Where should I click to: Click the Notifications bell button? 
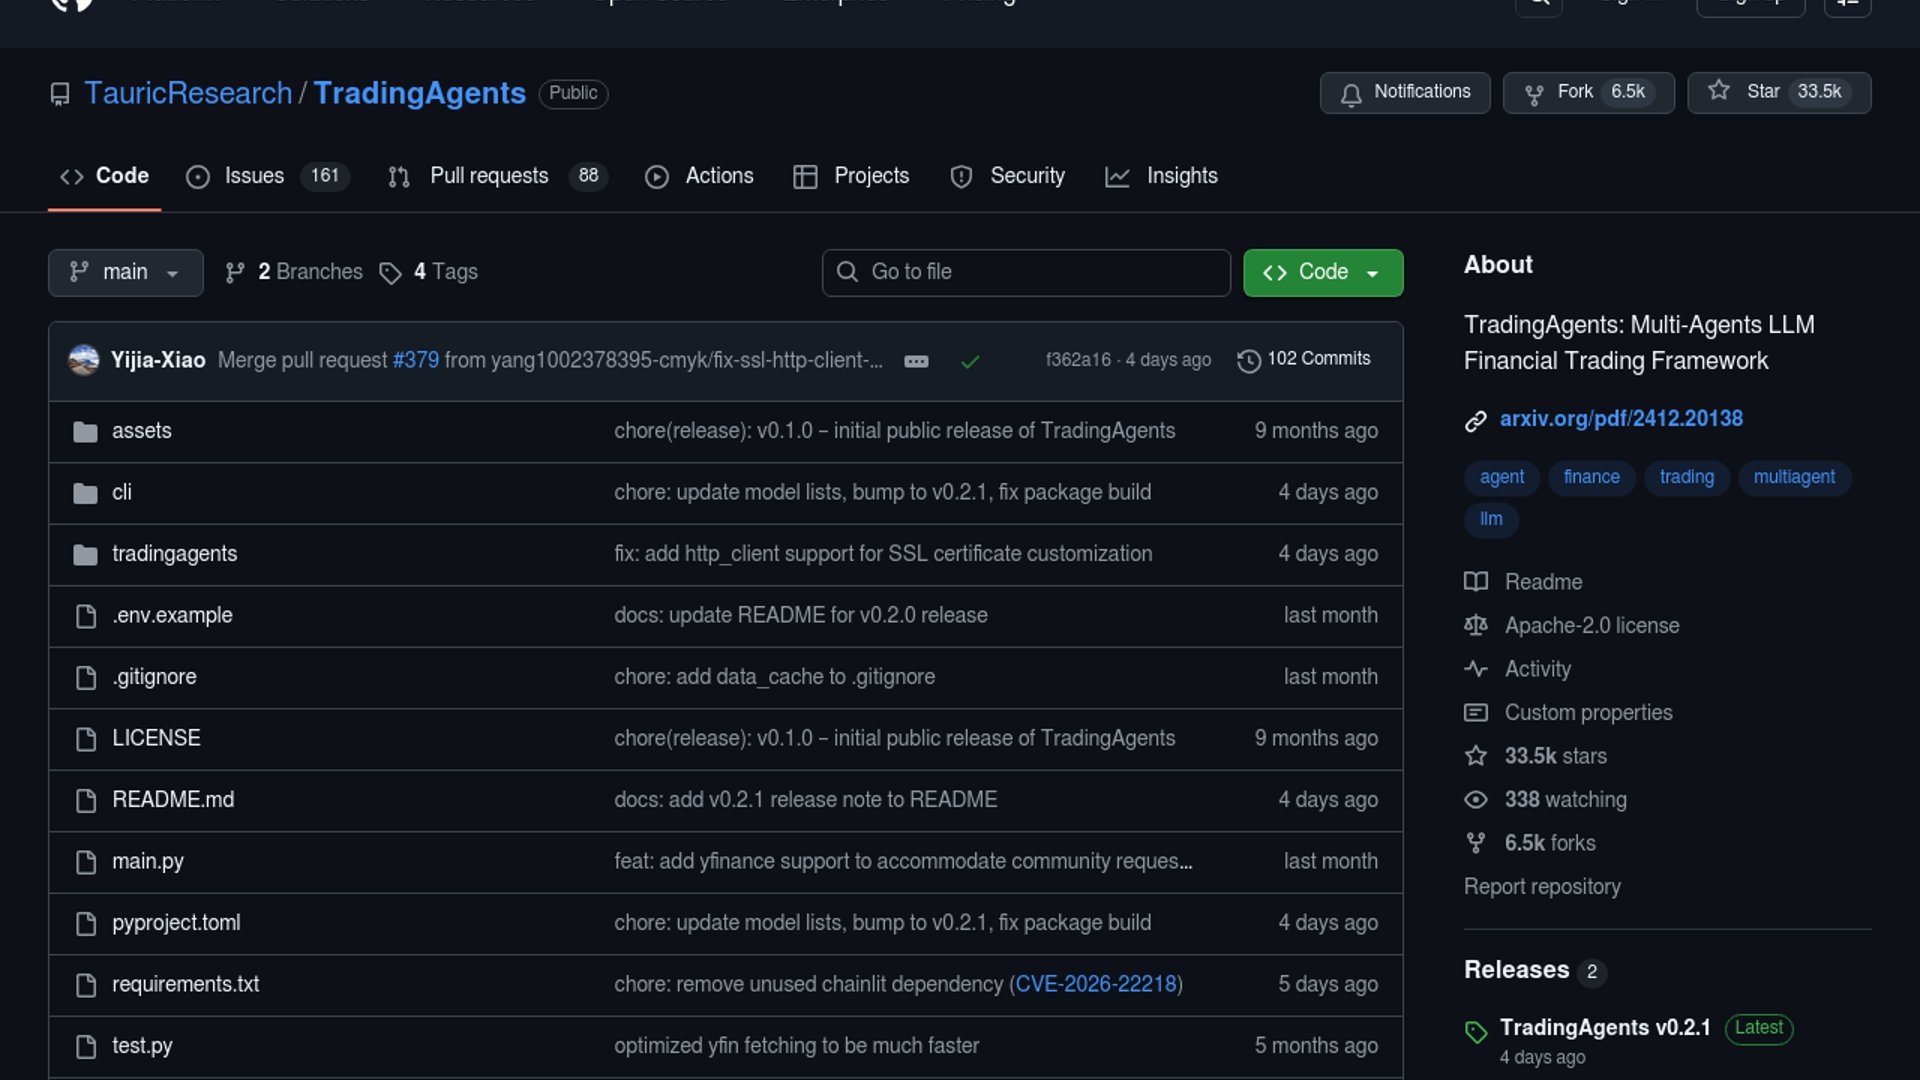[1404, 92]
